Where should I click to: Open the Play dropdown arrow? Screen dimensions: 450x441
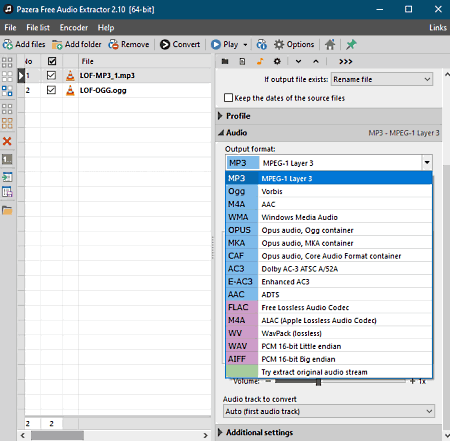(245, 45)
